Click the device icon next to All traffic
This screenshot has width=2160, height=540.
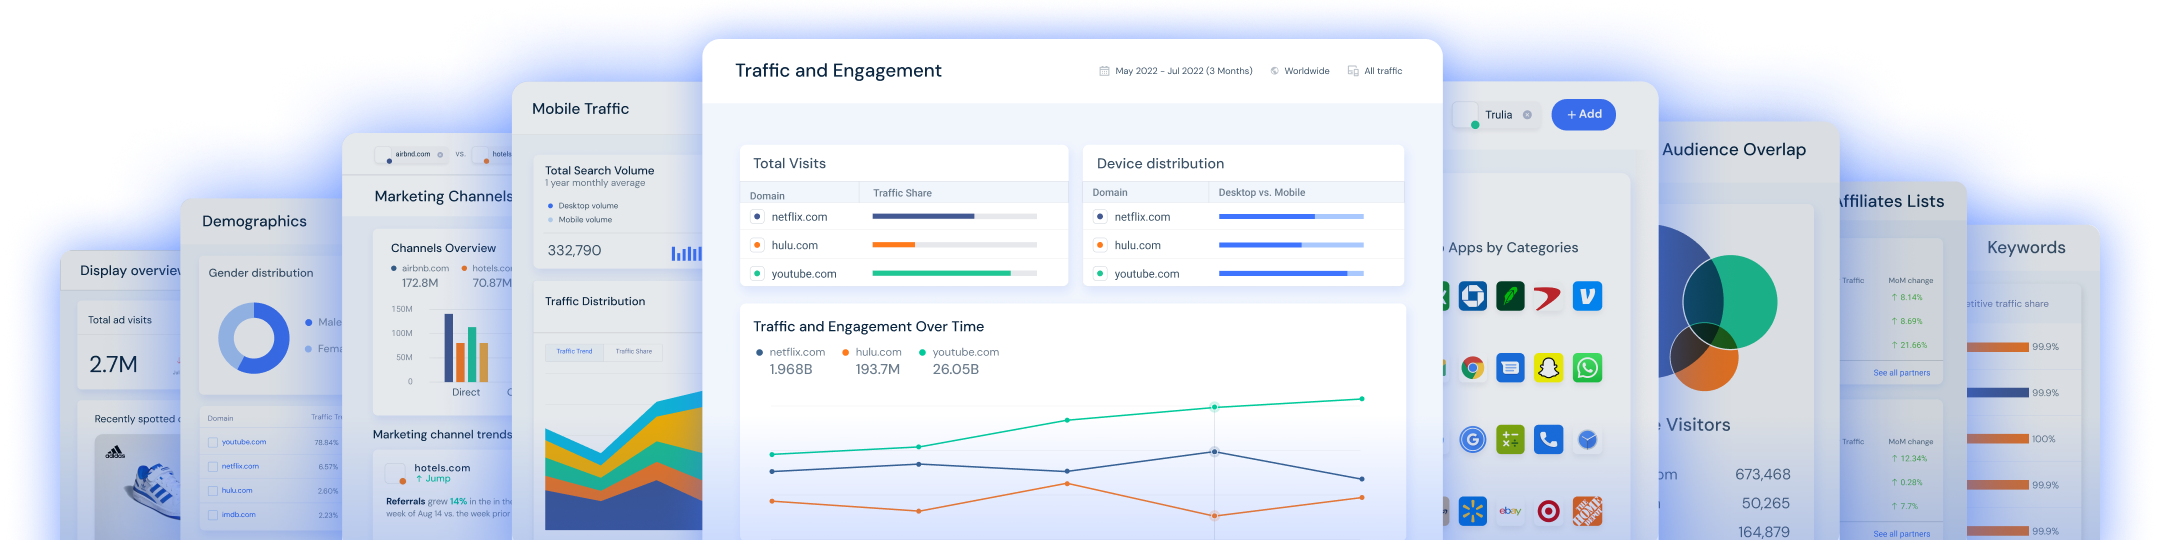1353,71
